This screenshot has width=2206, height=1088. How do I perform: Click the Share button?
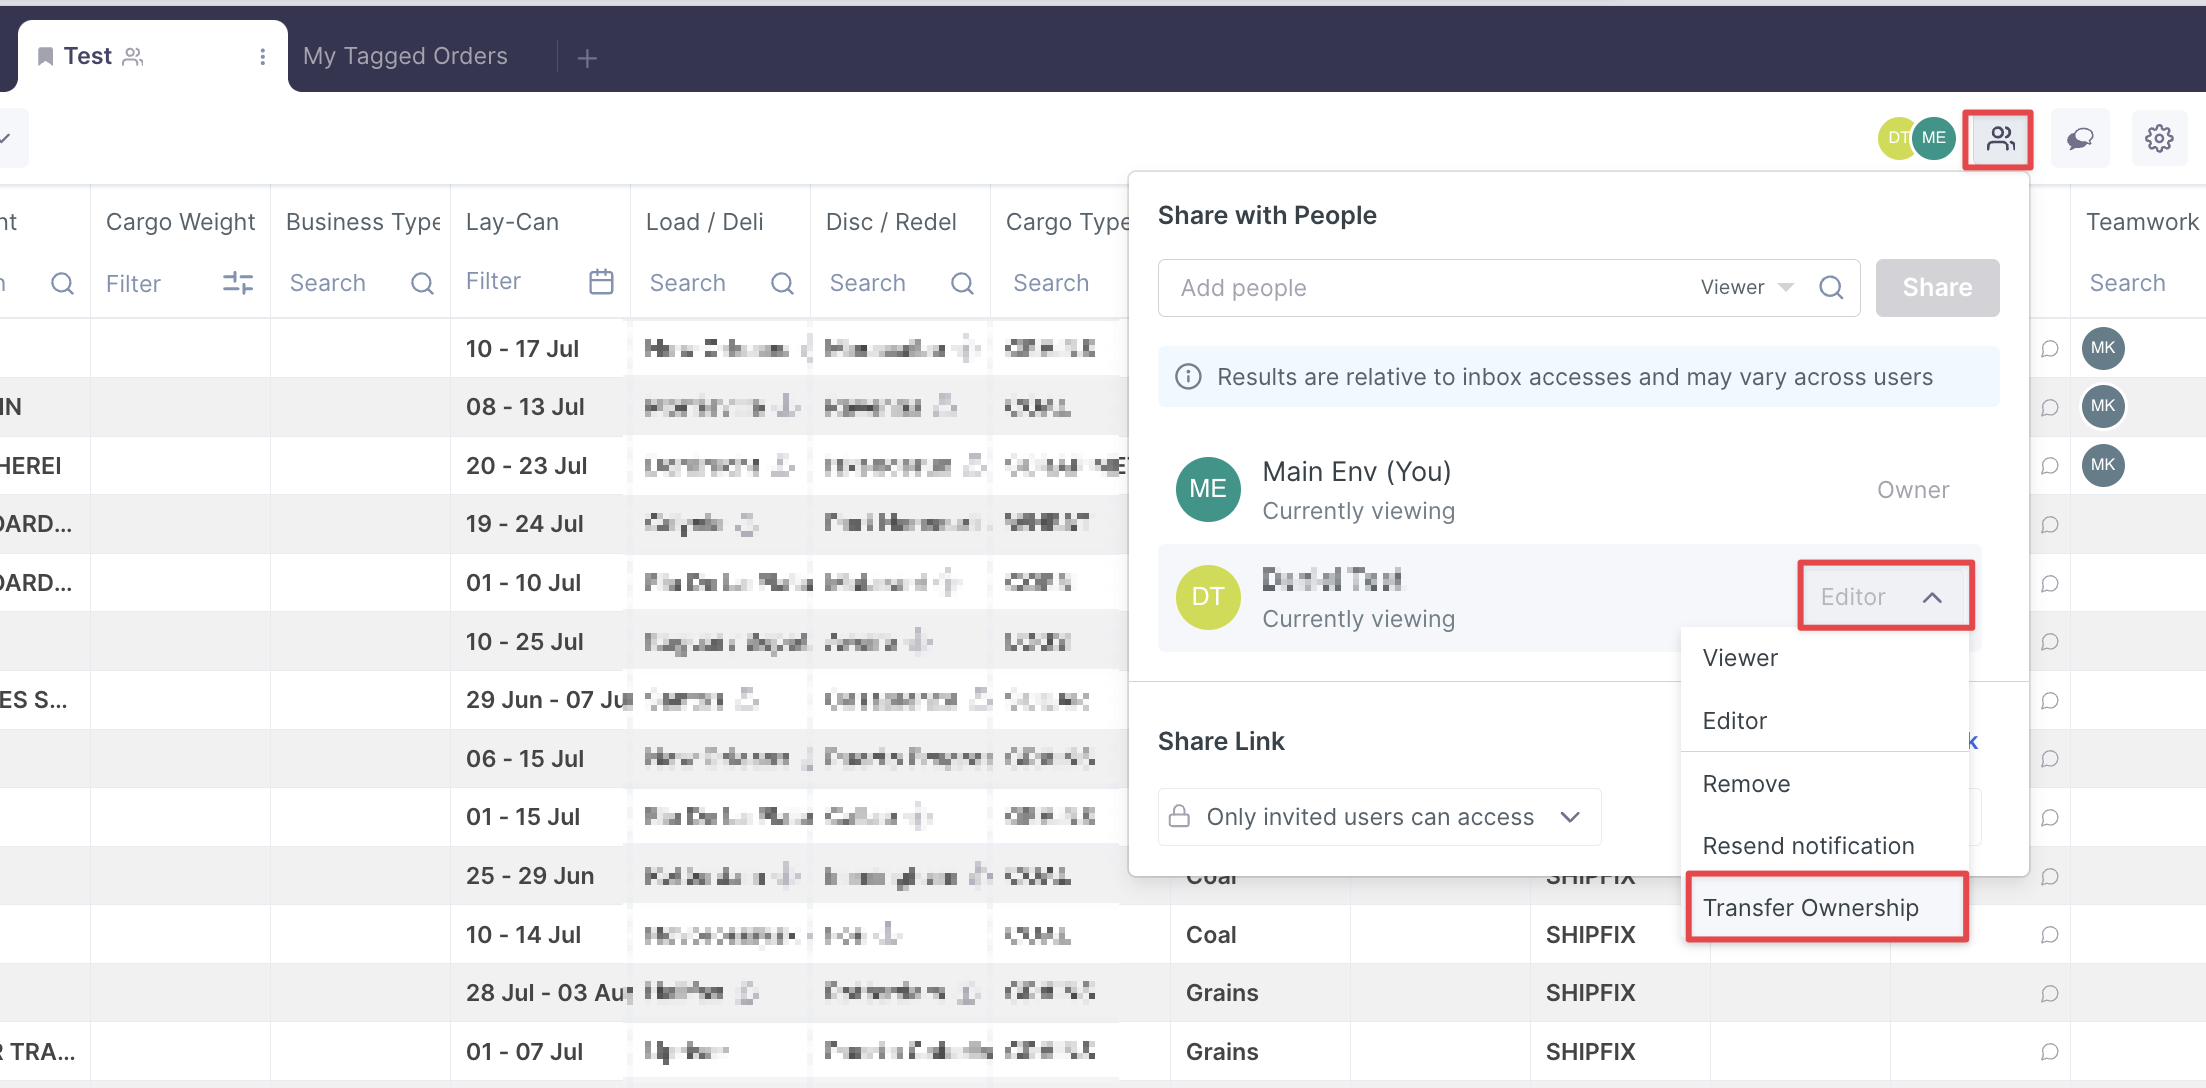point(1937,288)
